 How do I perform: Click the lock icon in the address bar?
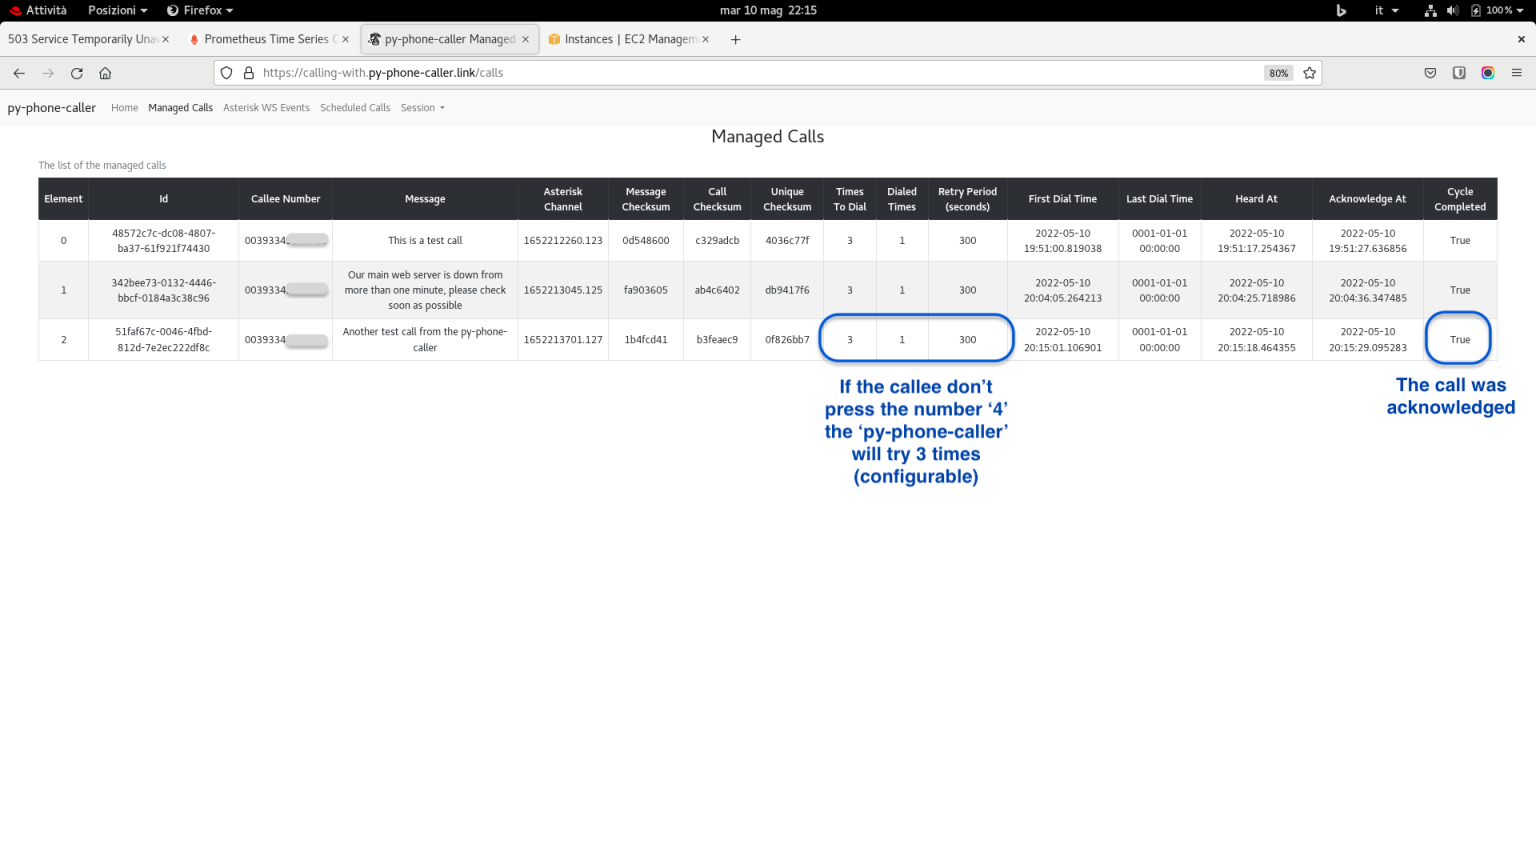pos(249,73)
